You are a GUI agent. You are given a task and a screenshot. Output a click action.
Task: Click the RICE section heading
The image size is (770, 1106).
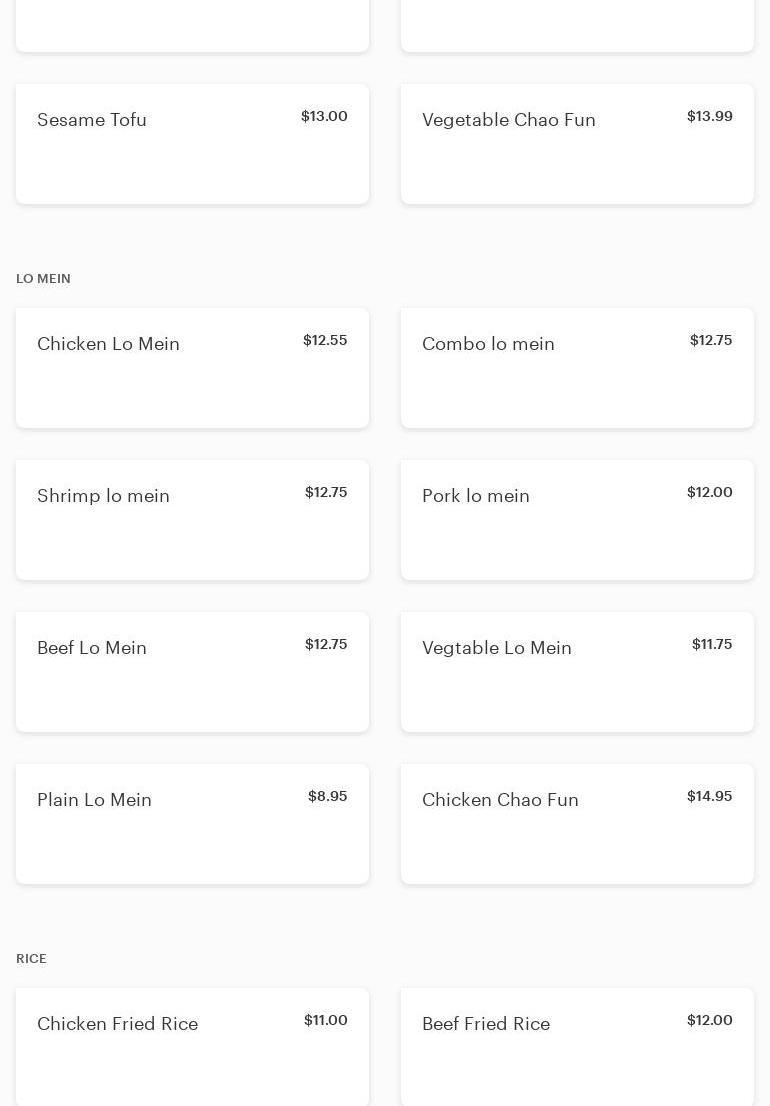pyautogui.click(x=31, y=959)
